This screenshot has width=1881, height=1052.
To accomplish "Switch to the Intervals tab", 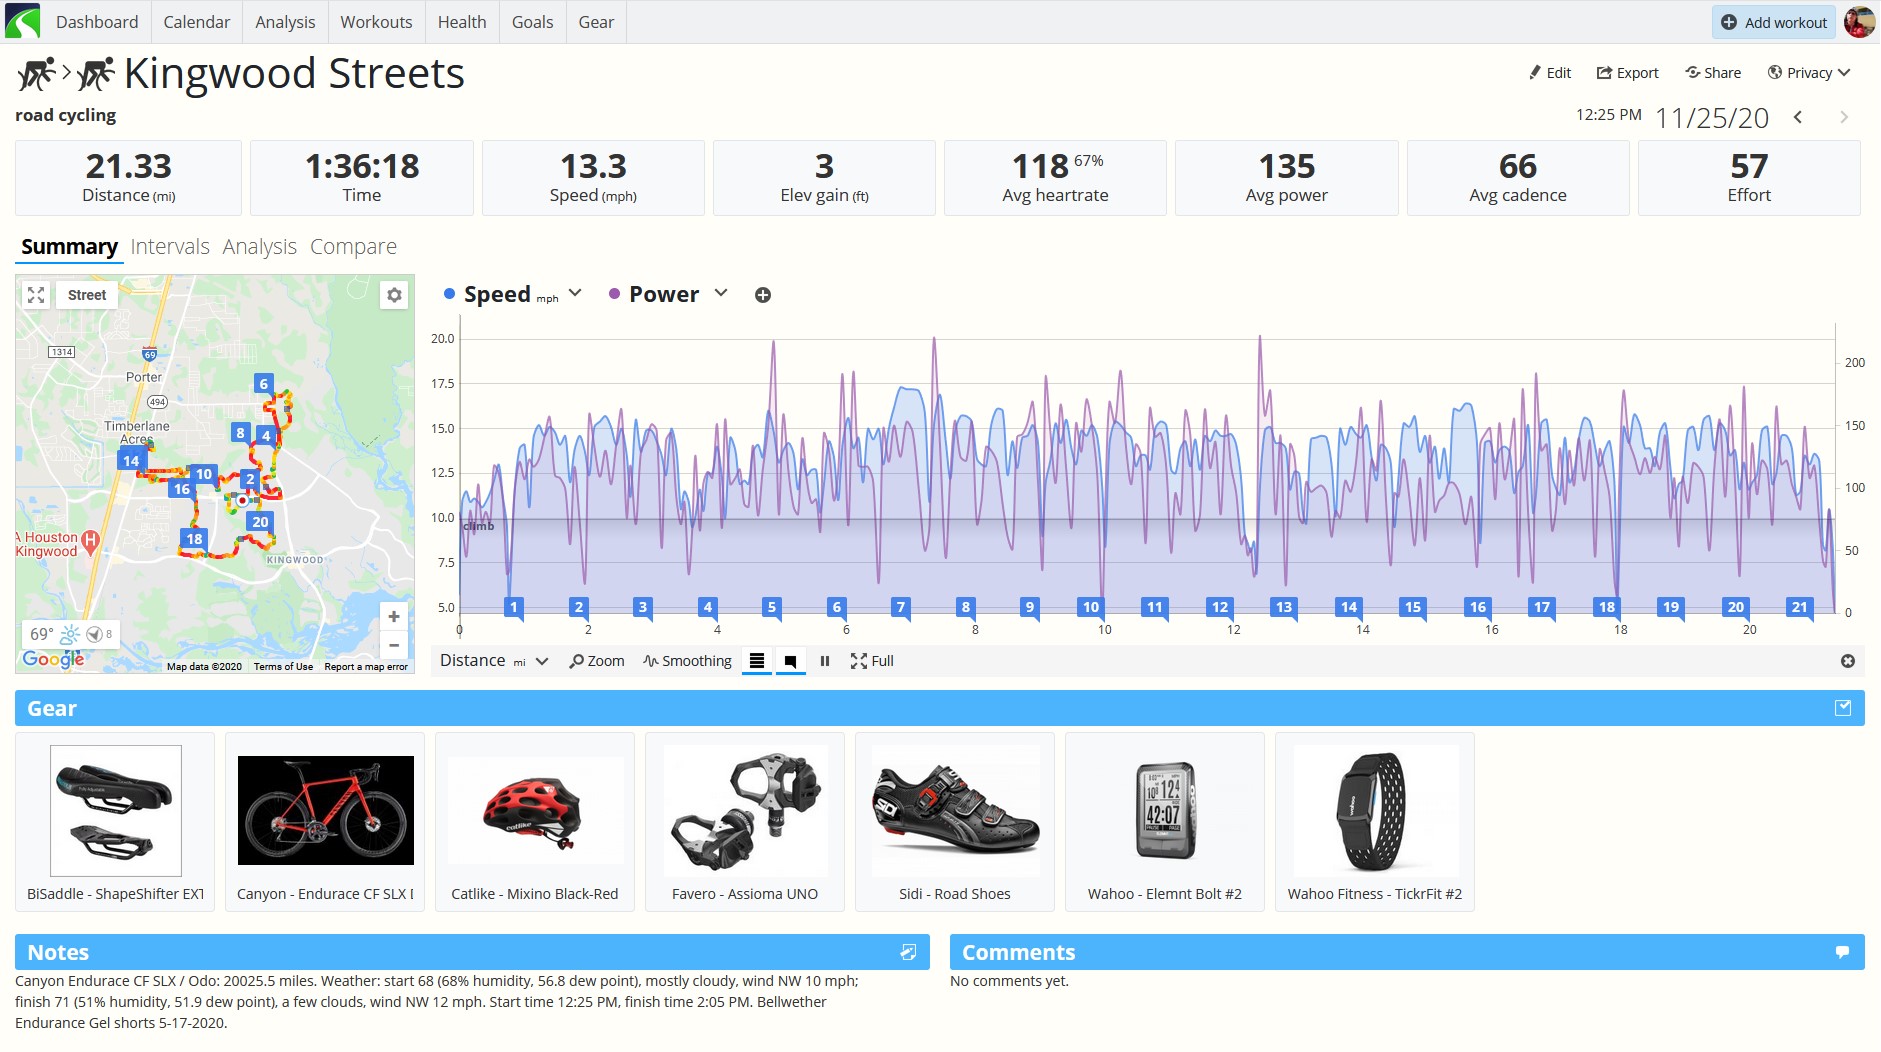I will tap(170, 247).
